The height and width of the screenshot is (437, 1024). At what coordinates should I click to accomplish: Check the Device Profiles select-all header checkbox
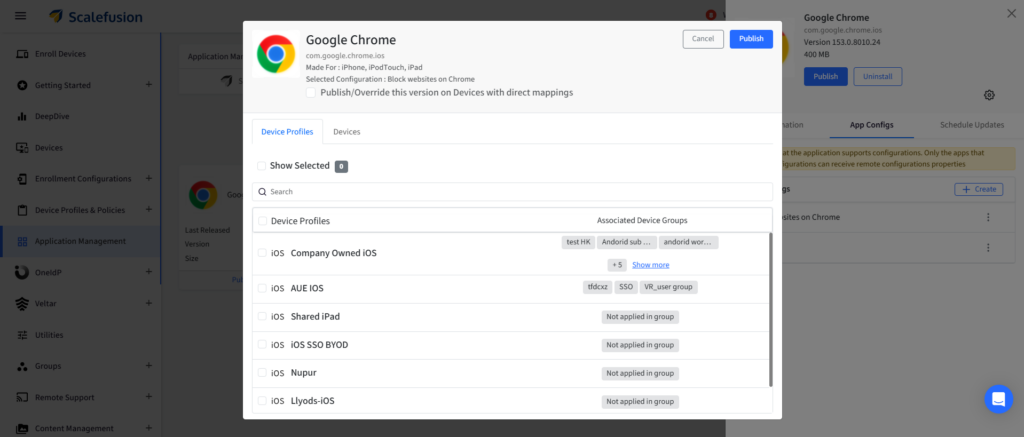click(262, 221)
